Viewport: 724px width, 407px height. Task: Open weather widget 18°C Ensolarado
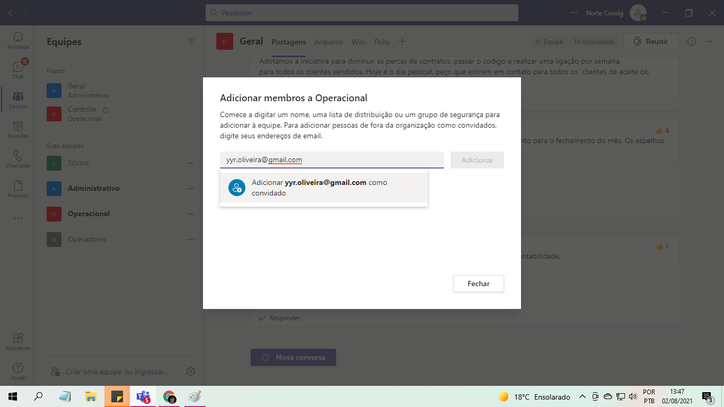pos(534,397)
